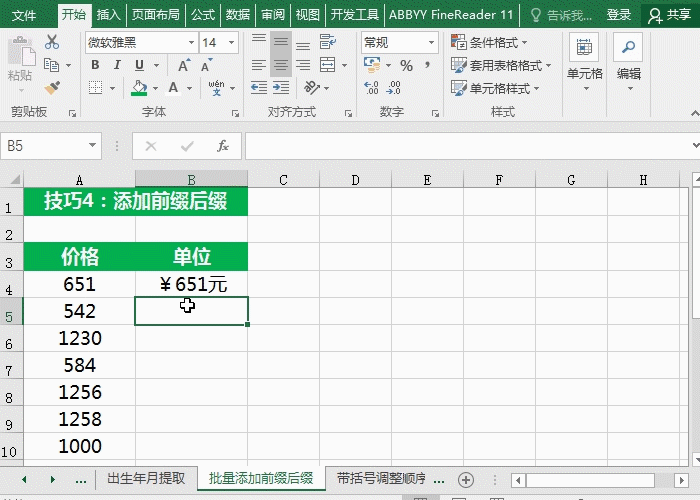This screenshot has width=700, height=500.
Task: Toggle bold formatting
Action: 95,66
